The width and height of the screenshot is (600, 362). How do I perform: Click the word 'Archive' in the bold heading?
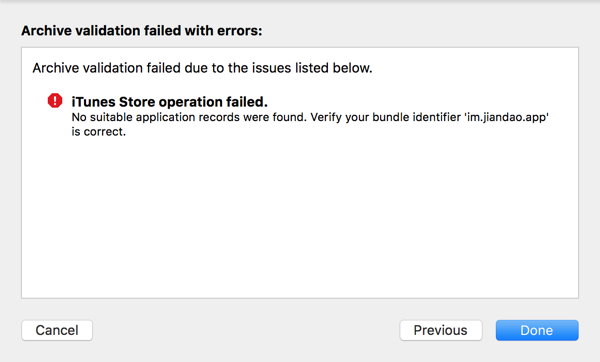click(x=46, y=31)
